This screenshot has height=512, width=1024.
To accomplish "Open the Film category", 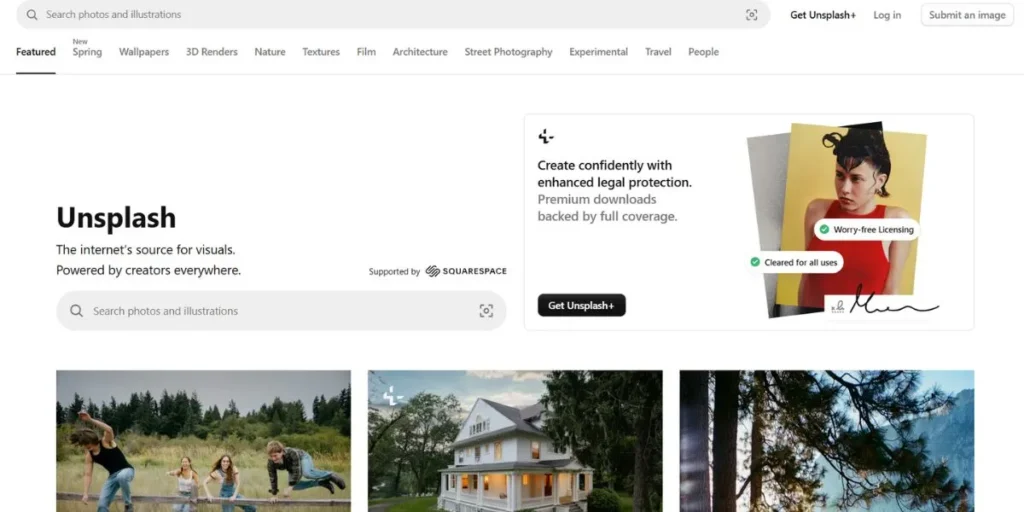I will click(x=366, y=52).
